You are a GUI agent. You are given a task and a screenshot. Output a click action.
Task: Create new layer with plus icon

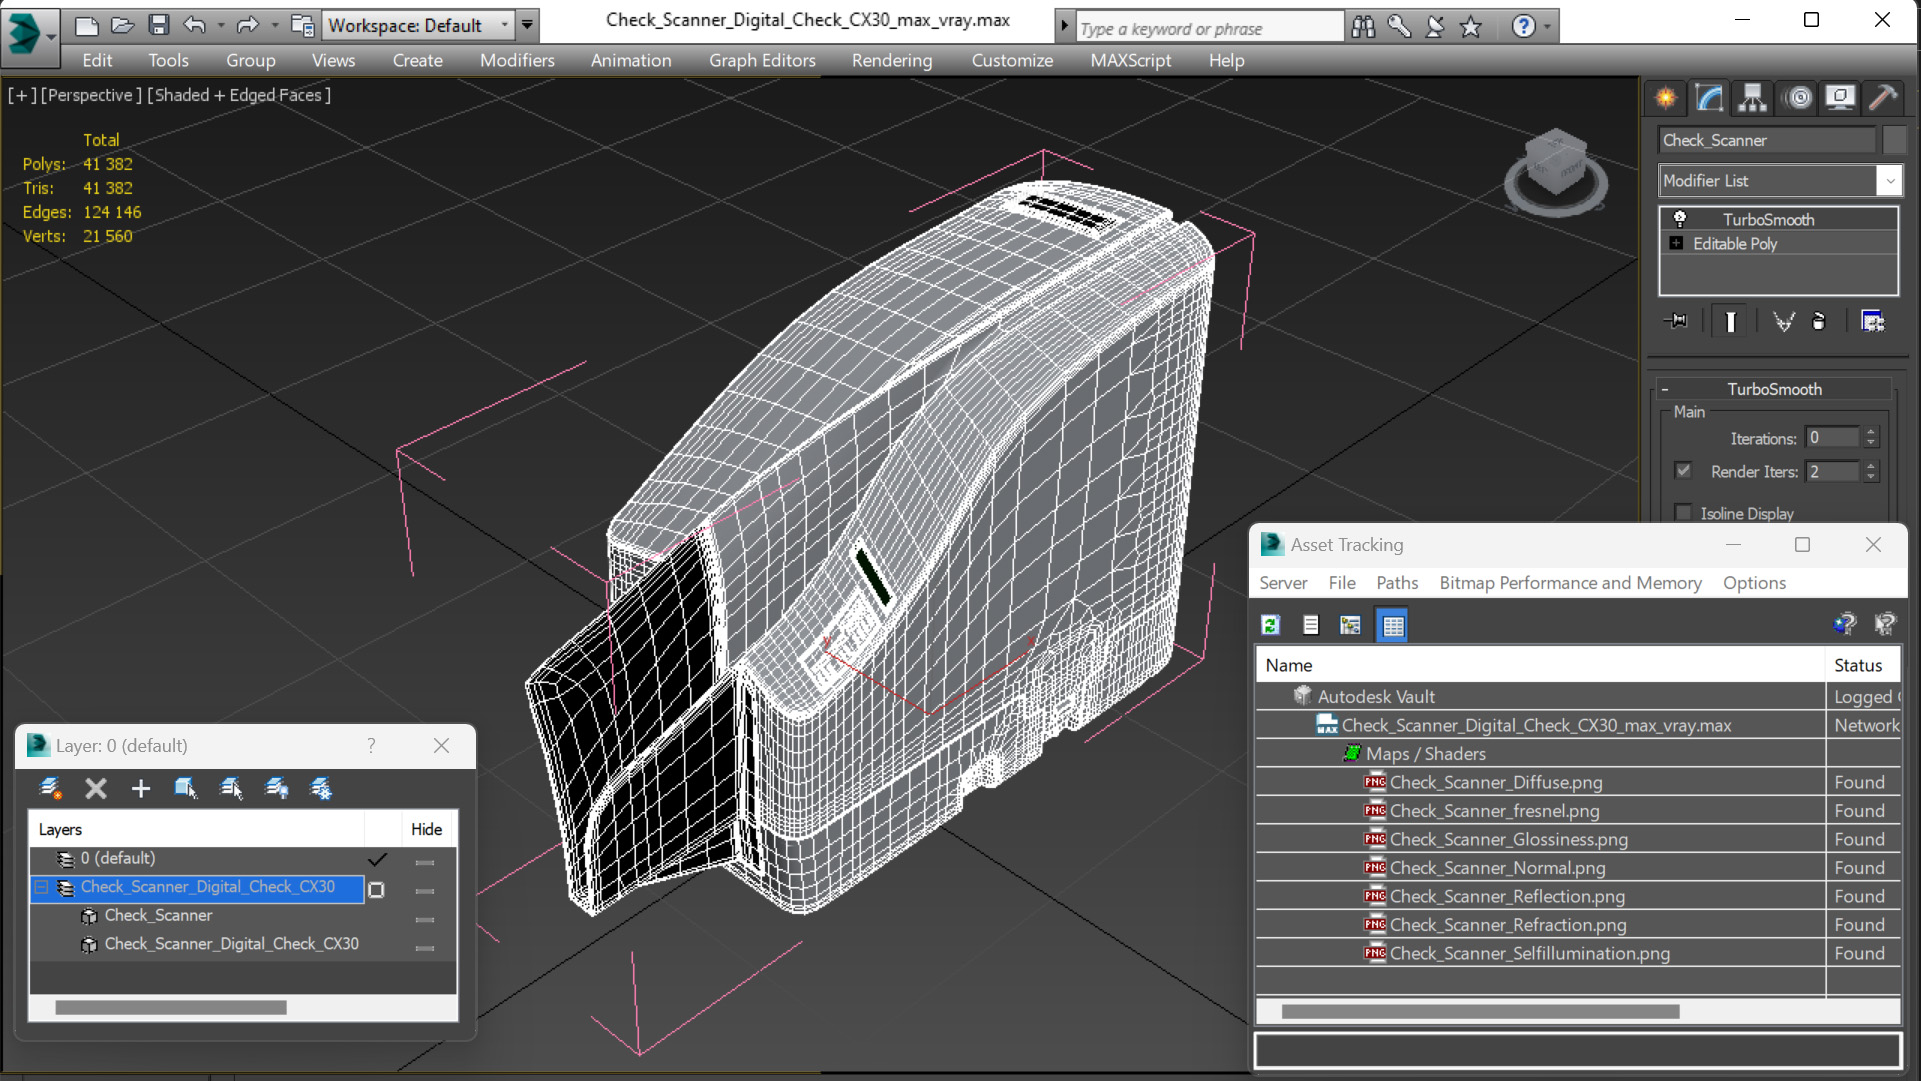click(x=140, y=789)
